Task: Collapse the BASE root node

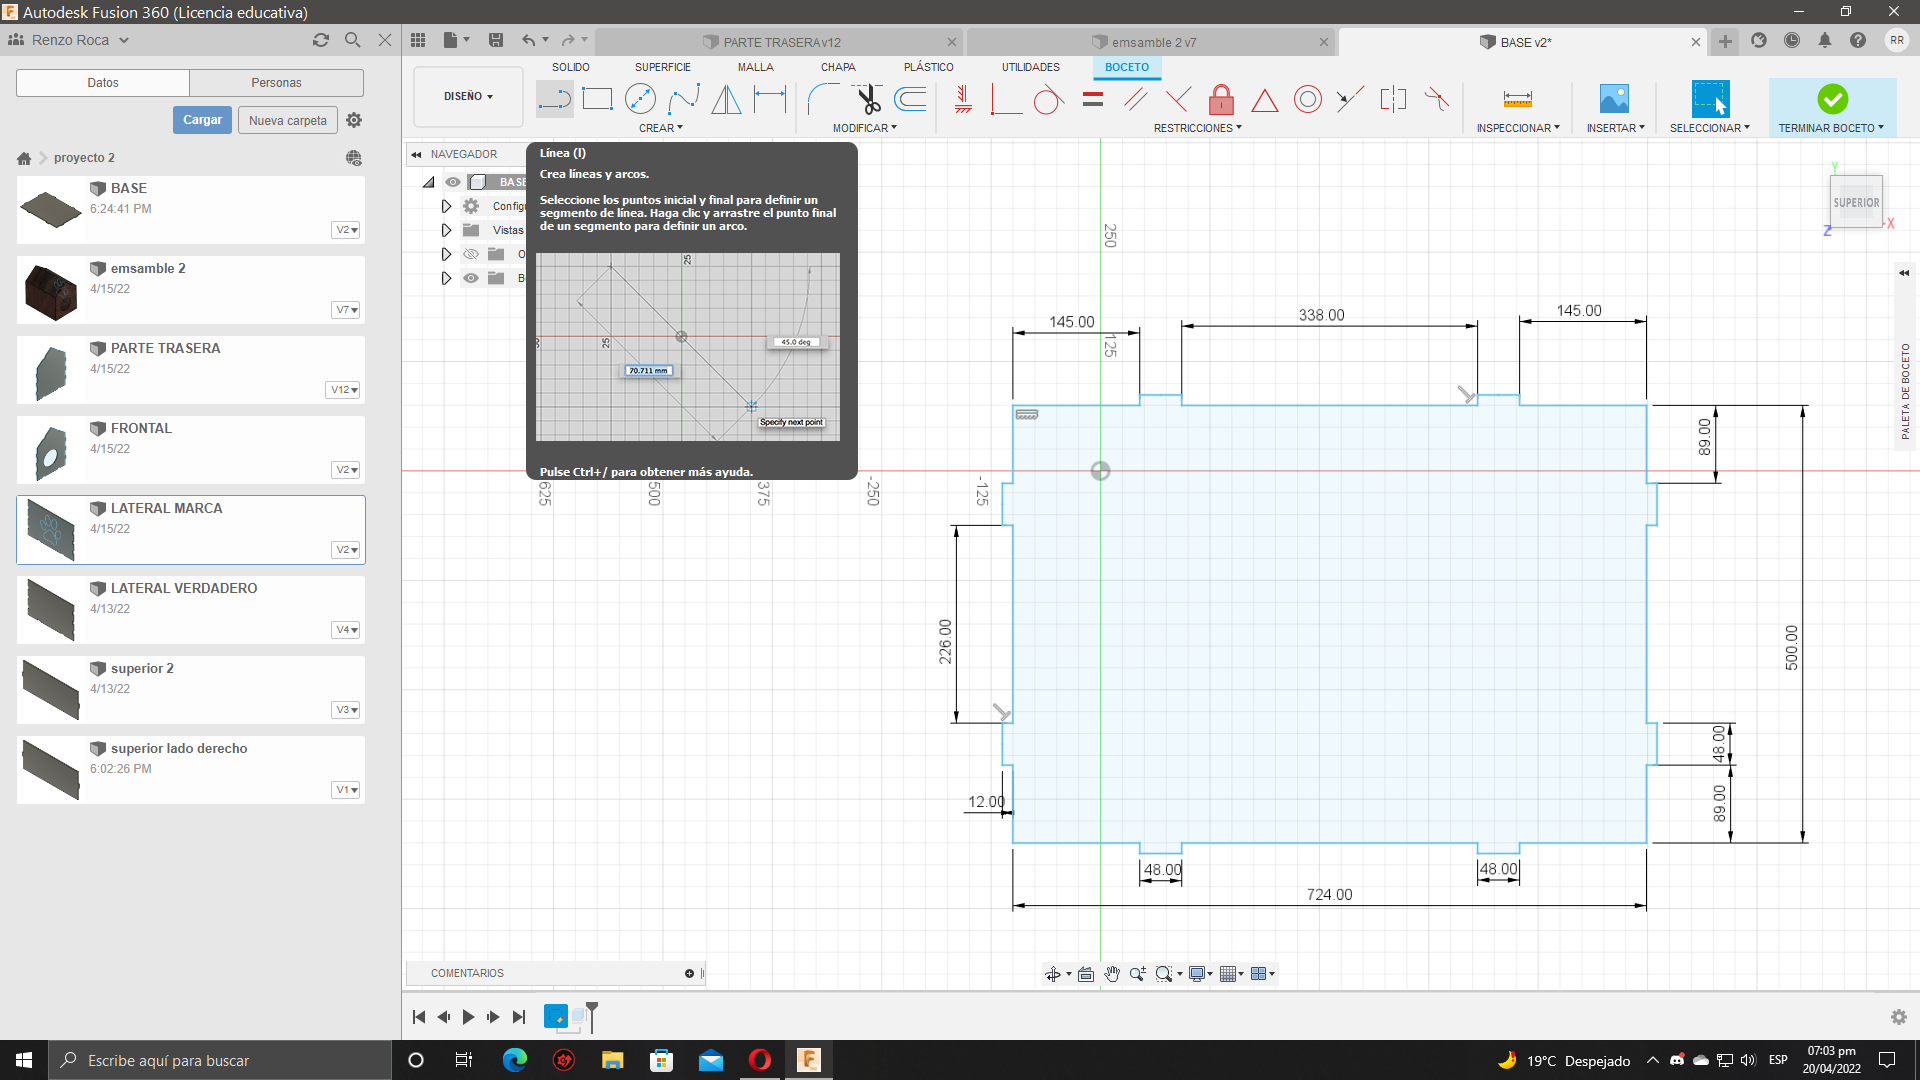Action: click(429, 182)
